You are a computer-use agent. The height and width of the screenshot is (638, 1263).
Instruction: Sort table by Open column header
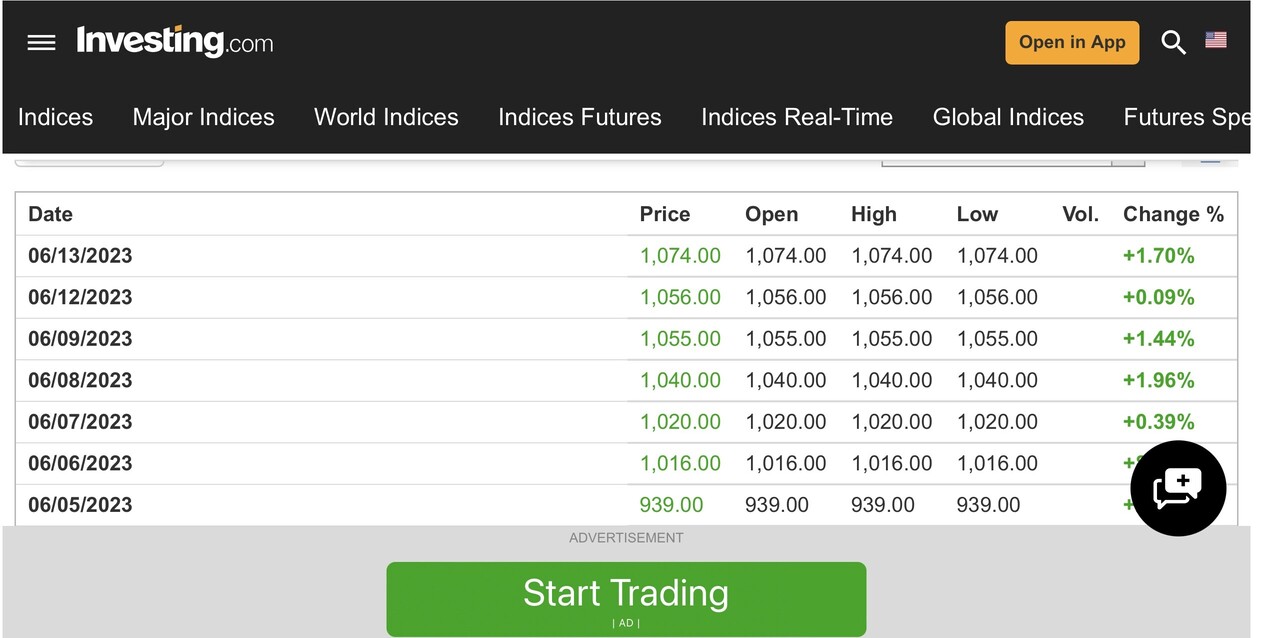click(x=771, y=214)
